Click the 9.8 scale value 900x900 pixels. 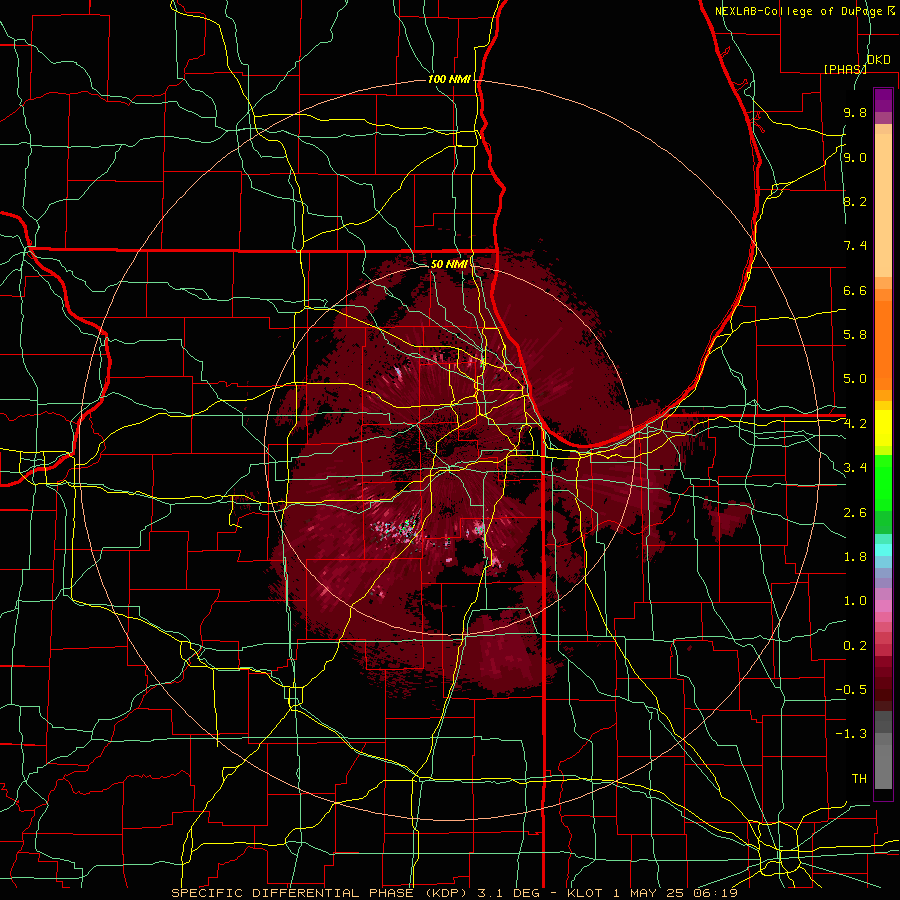[x=855, y=112]
